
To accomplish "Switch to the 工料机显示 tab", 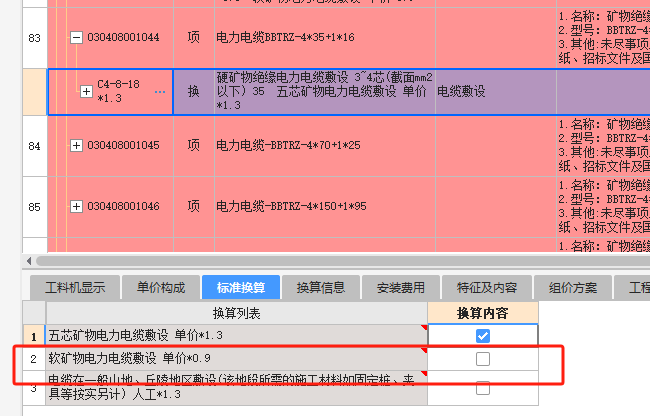I will (x=75, y=288).
